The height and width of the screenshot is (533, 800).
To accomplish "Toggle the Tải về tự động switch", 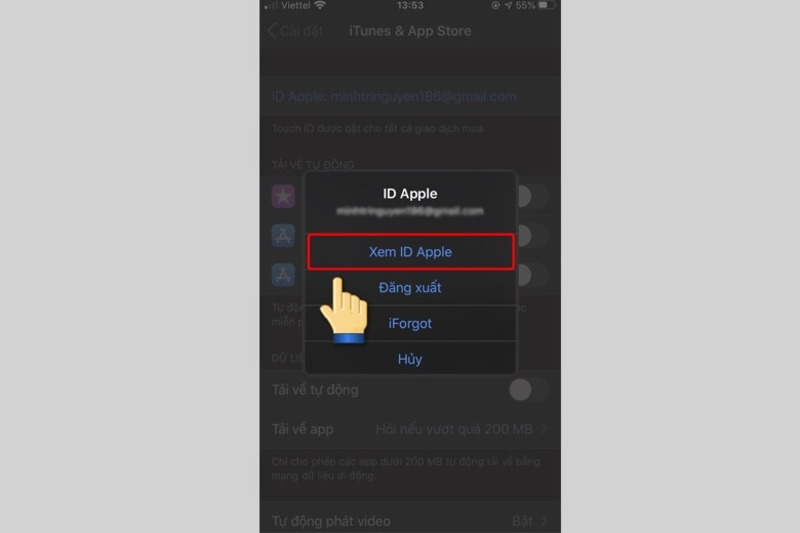I will pyautogui.click(x=528, y=390).
